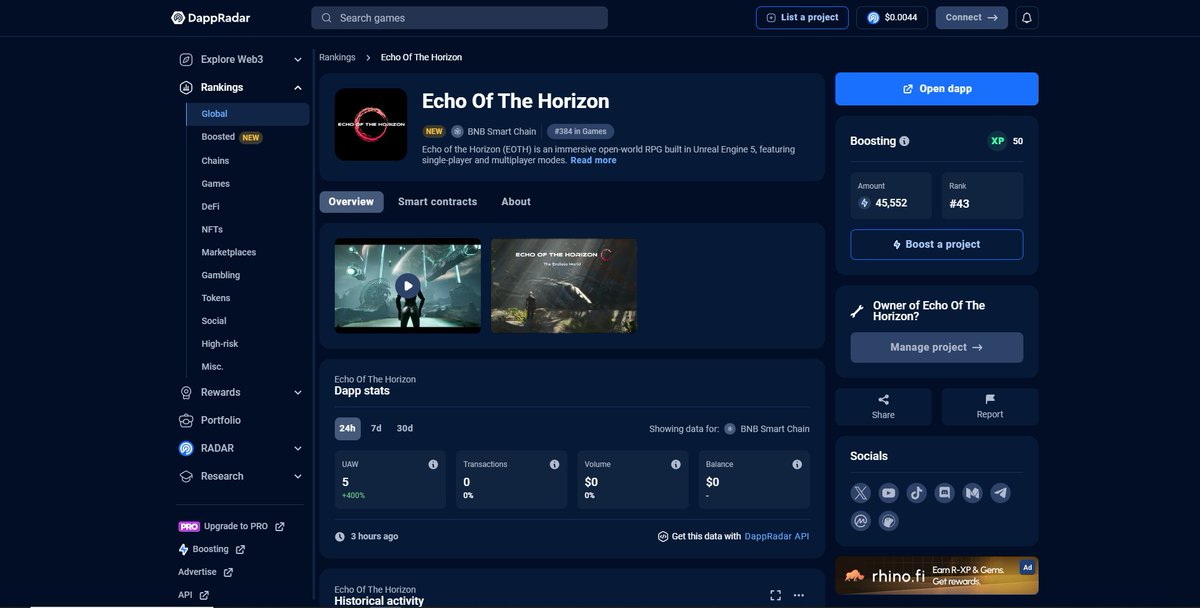This screenshot has height=608, width=1200.
Task: Open the CoinGecko social link
Action: point(889,521)
